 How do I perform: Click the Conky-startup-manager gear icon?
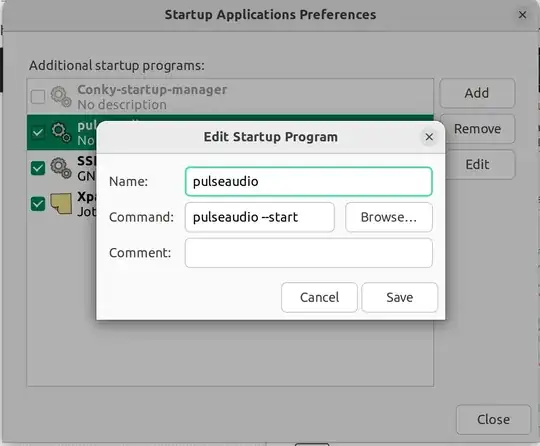point(61,97)
